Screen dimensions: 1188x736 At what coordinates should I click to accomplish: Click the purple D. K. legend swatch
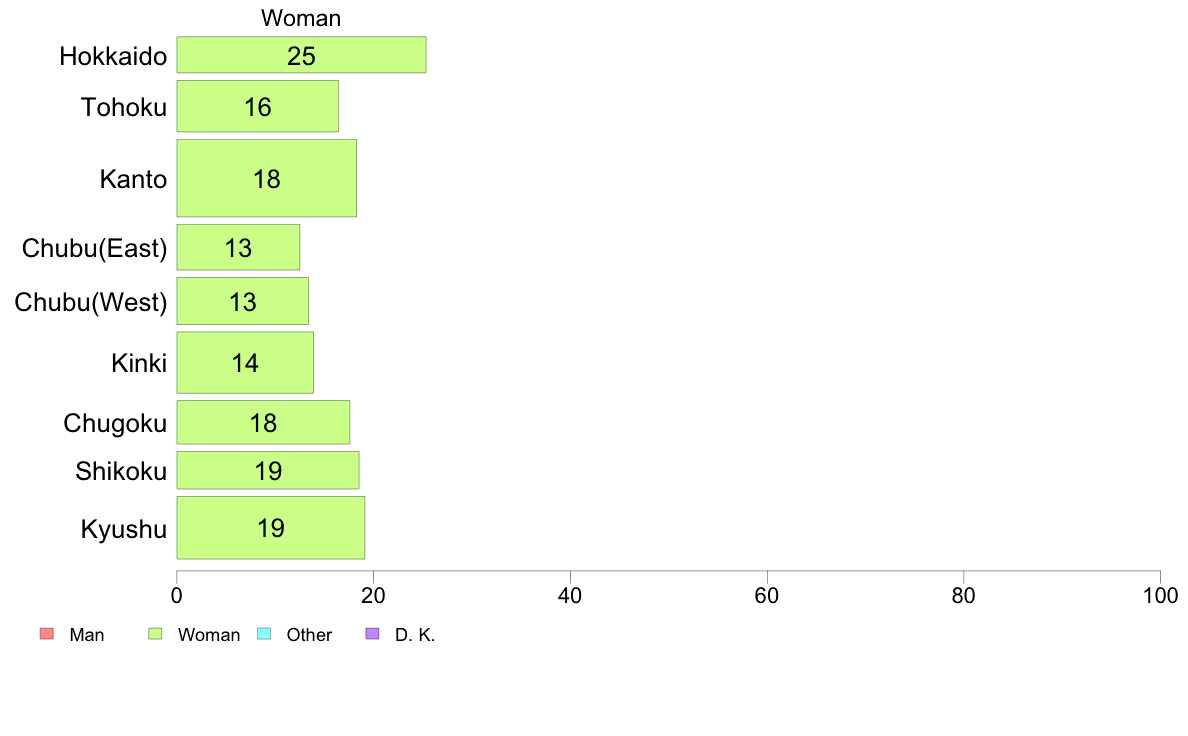372,634
